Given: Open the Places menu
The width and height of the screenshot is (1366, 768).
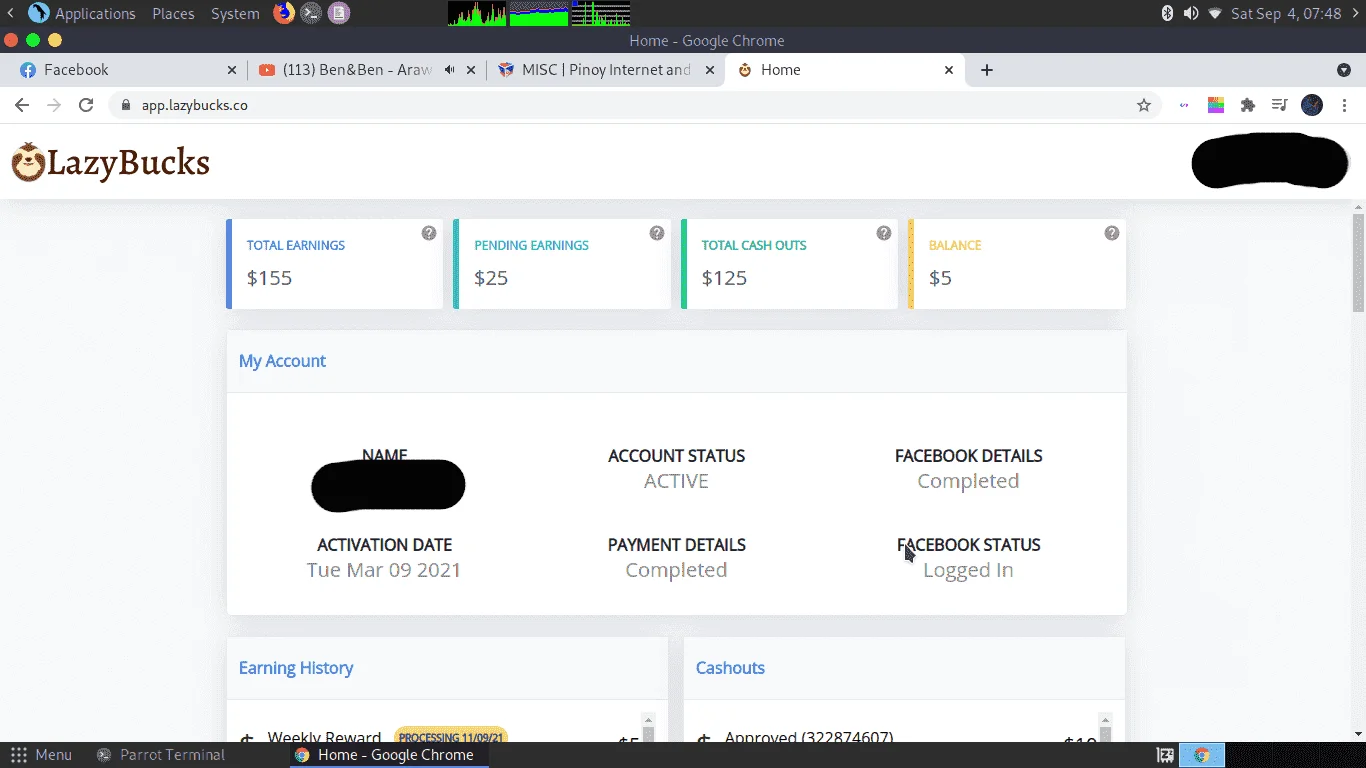Looking at the screenshot, I should pyautogui.click(x=173, y=13).
